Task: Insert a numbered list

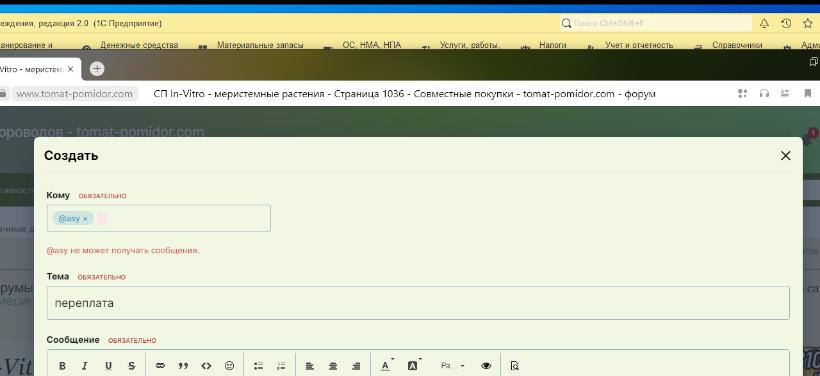Action: (x=281, y=366)
